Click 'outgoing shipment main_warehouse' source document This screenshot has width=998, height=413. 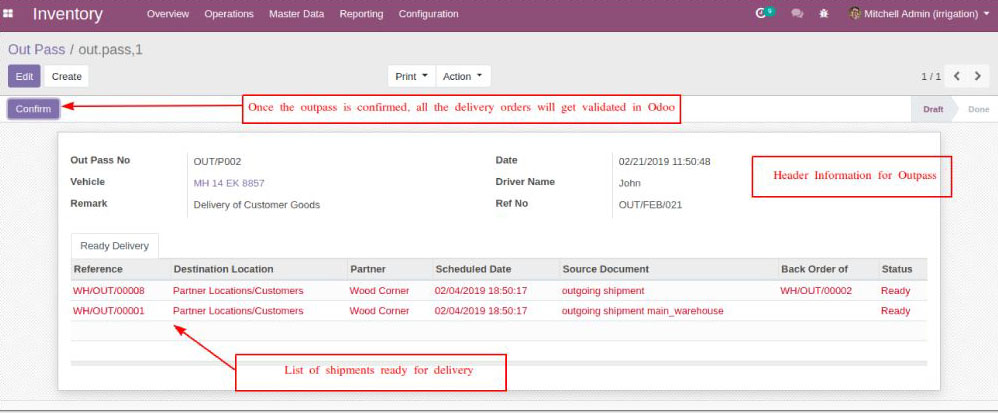coord(643,311)
